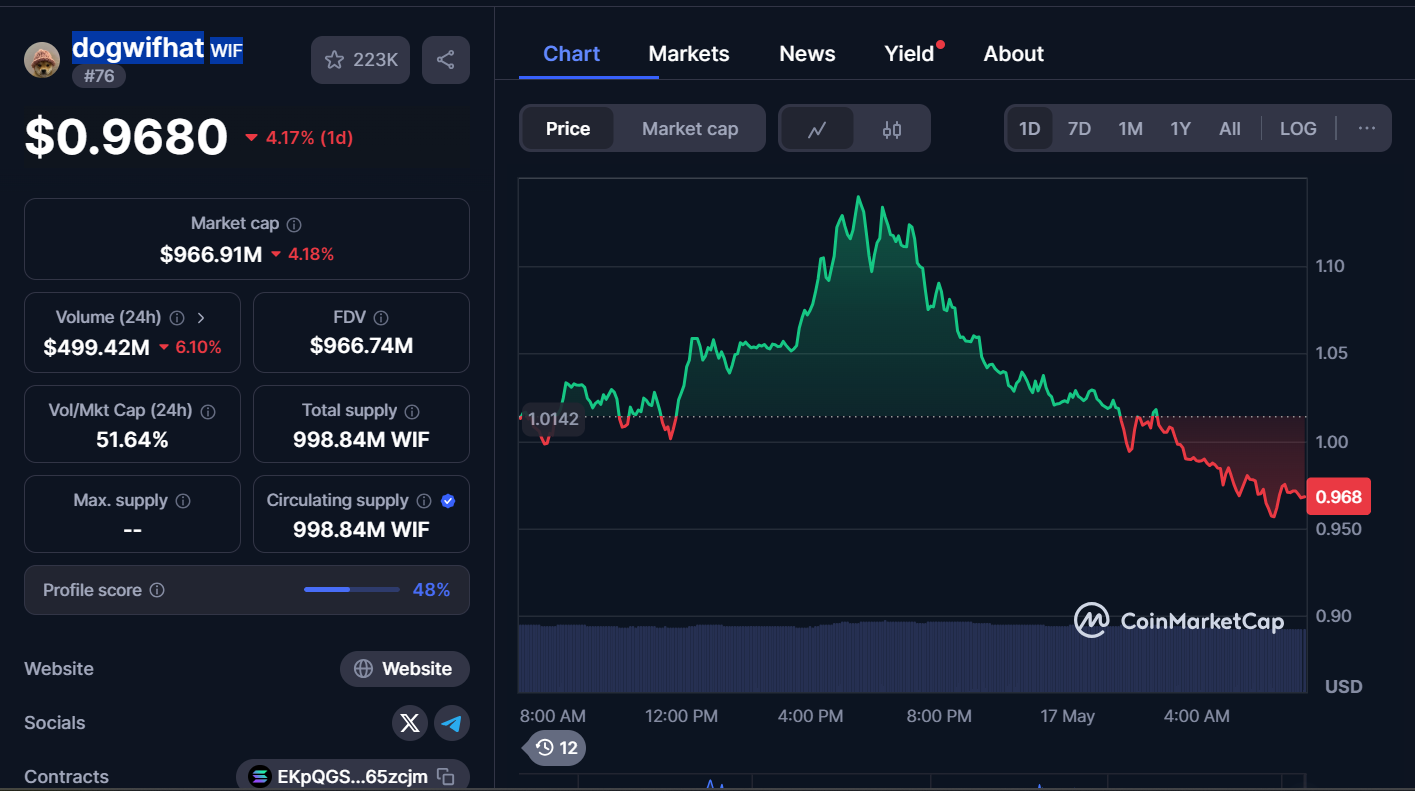Click the 4.17% (1d) change indicator

[299, 138]
